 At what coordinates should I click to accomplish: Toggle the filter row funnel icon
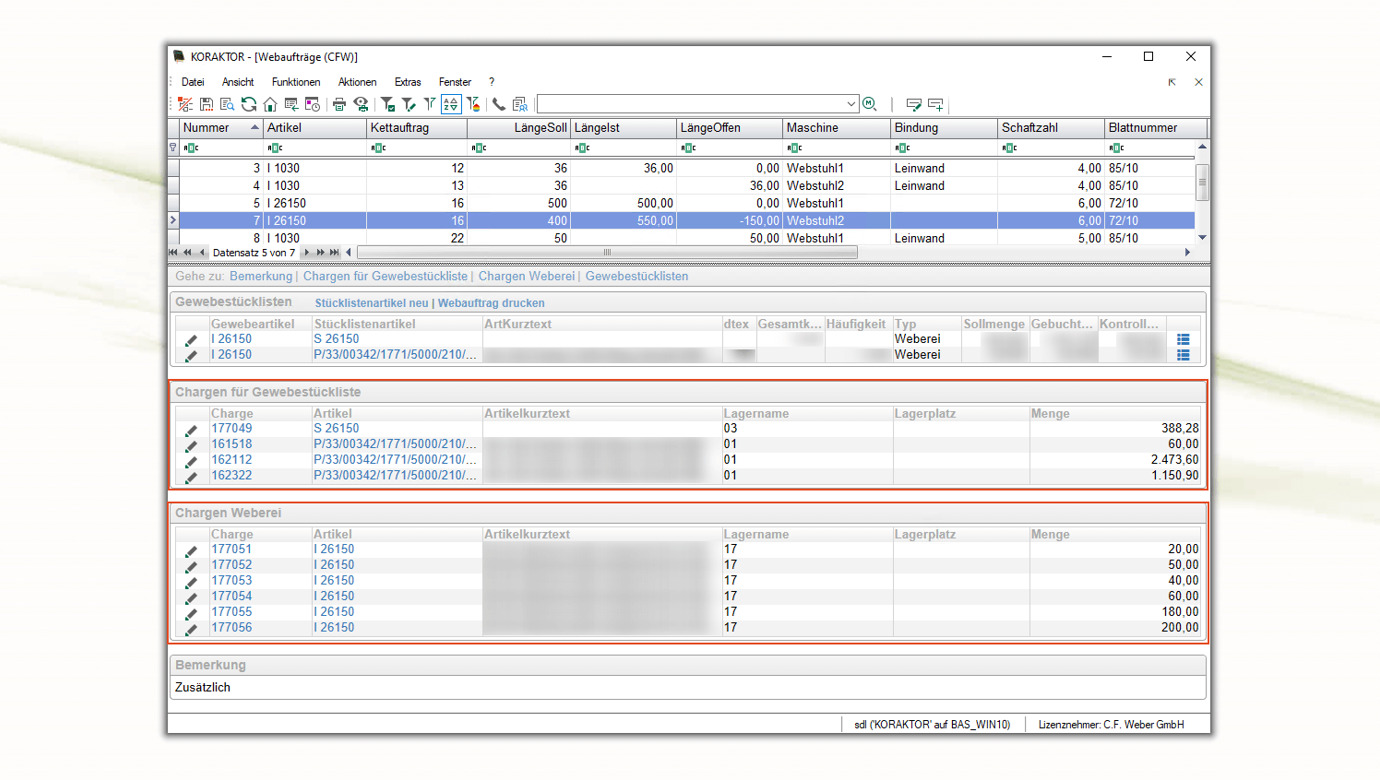point(173,148)
